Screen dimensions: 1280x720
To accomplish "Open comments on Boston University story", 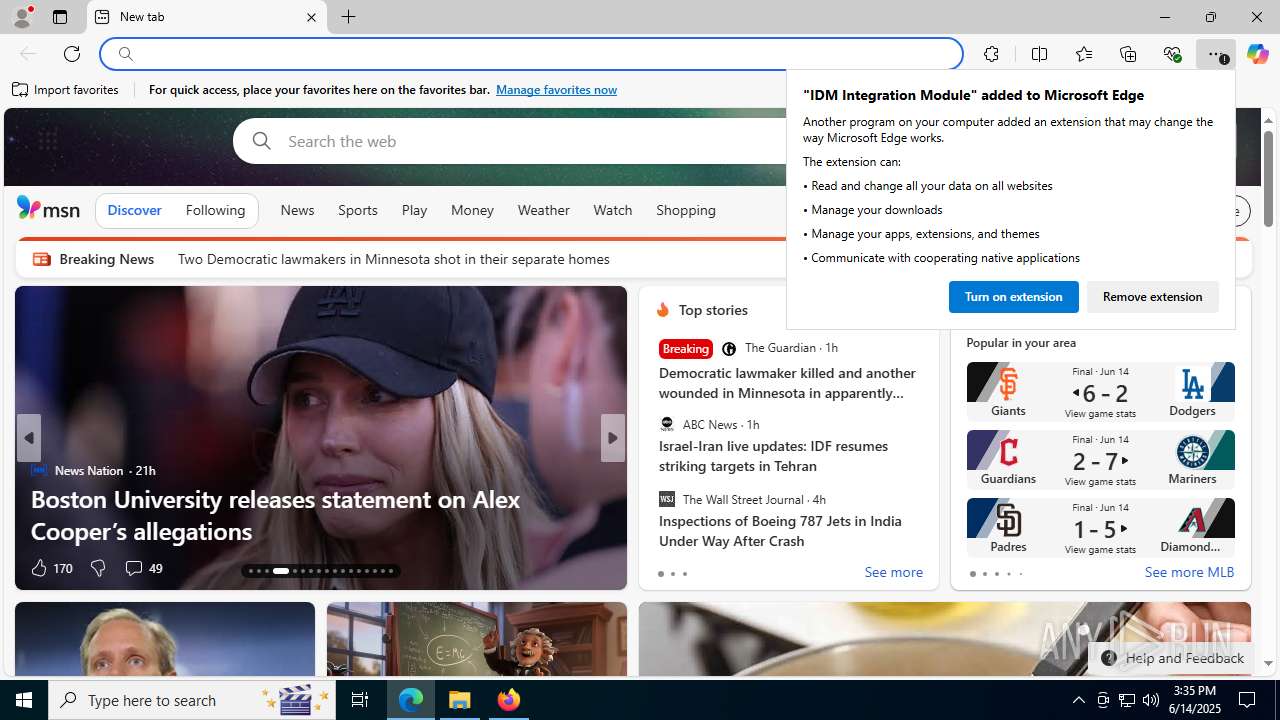I will pyautogui.click(x=143, y=568).
